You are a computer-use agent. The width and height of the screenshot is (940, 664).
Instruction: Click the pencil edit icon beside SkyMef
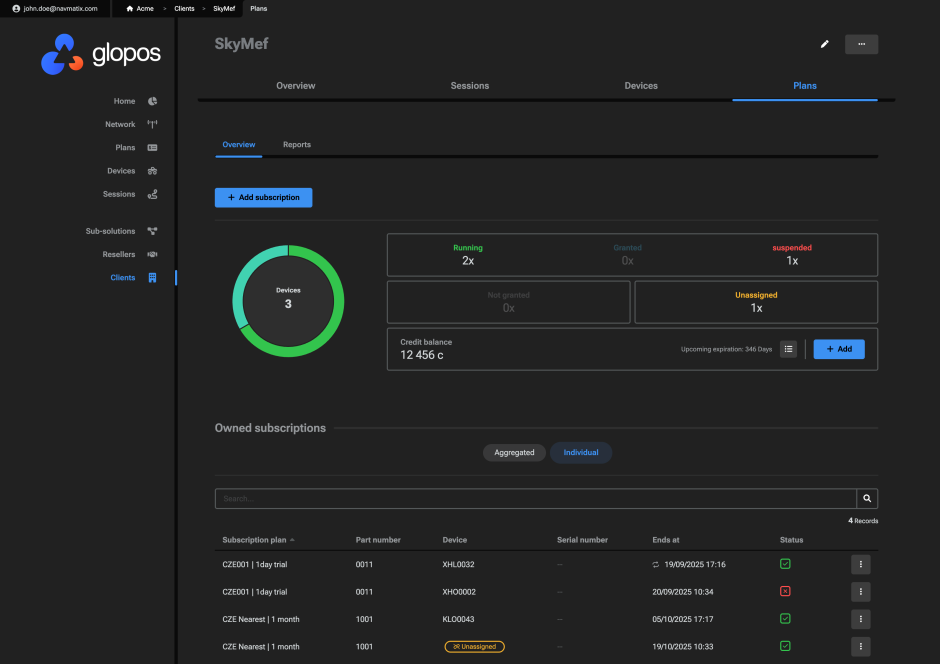coord(825,44)
